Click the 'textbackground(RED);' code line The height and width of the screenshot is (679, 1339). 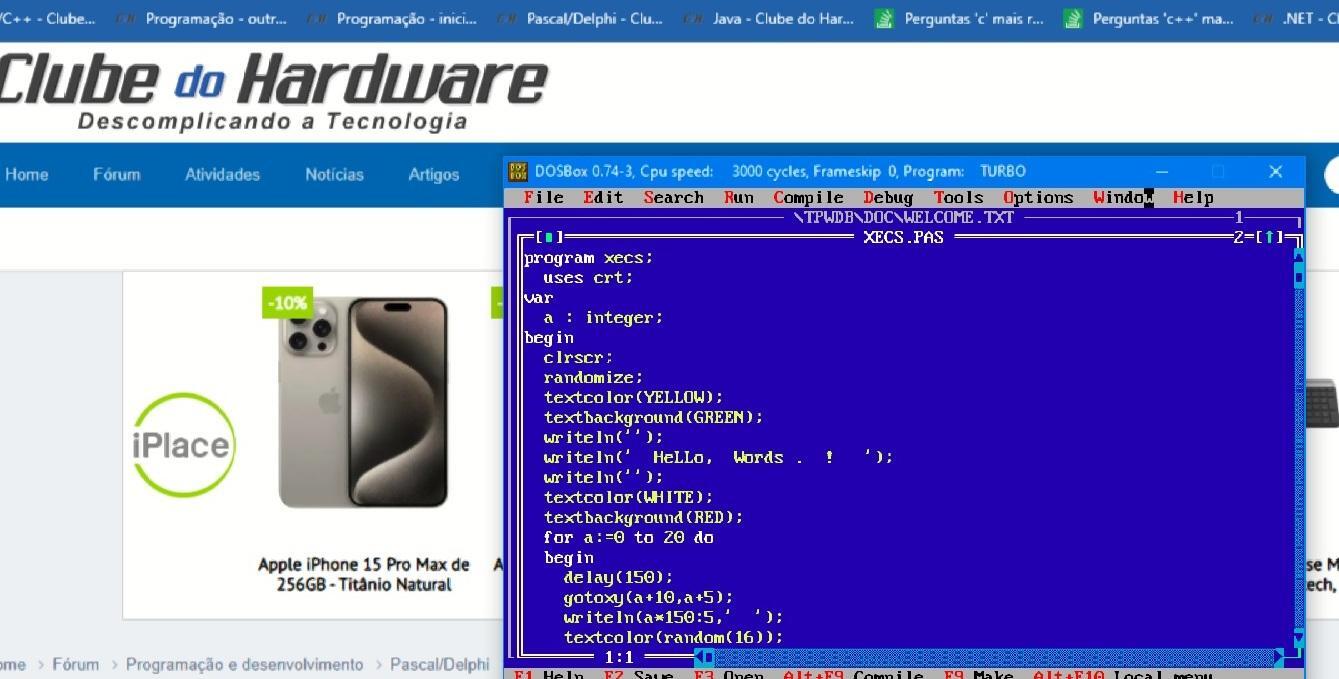(x=643, y=517)
